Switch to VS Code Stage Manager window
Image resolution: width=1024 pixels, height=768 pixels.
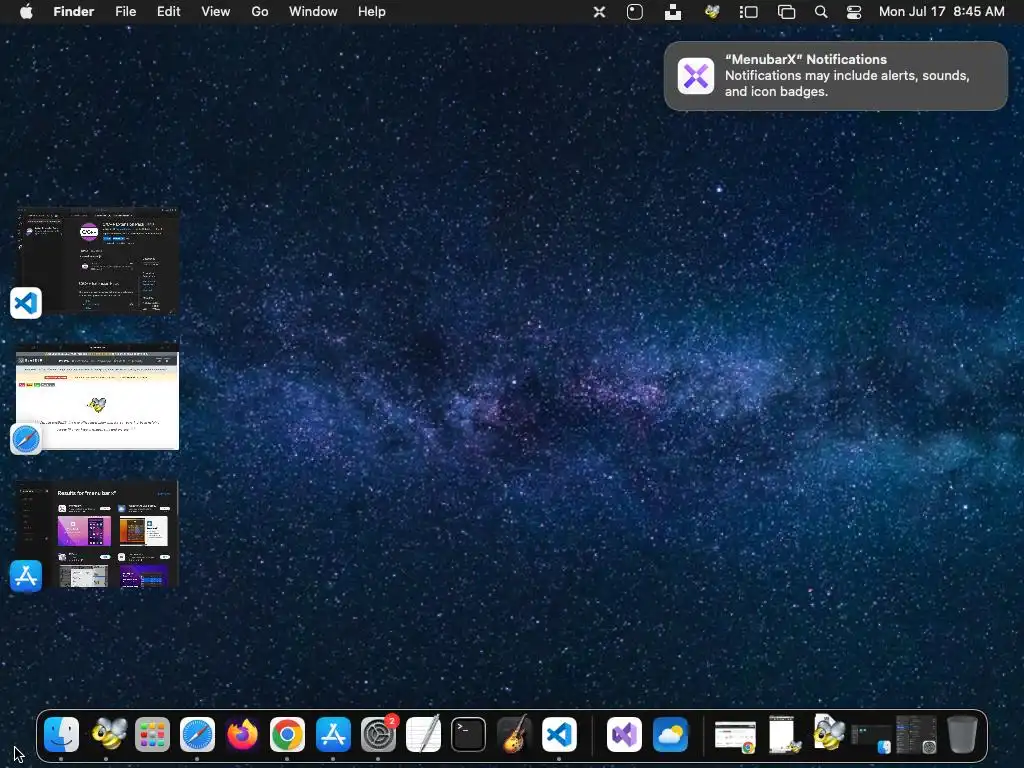[98, 261]
